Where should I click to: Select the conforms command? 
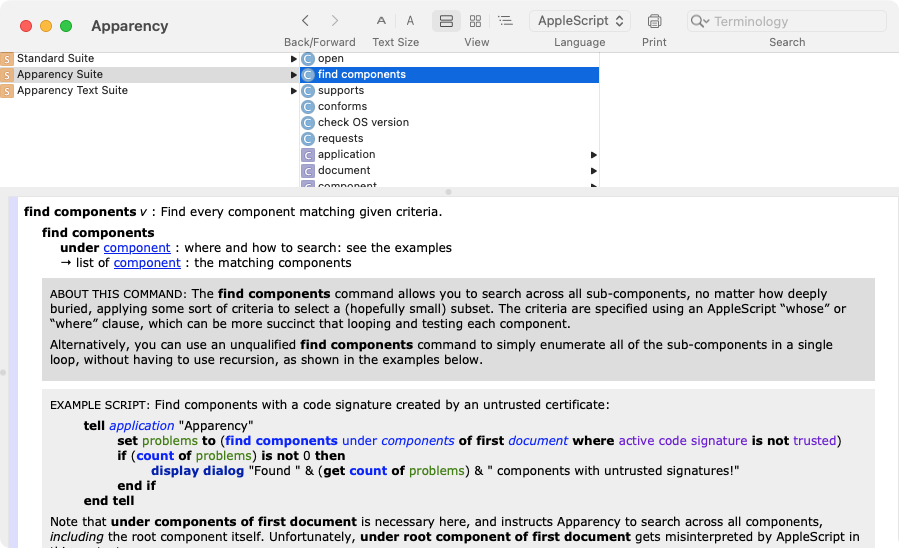[x=450, y=107]
